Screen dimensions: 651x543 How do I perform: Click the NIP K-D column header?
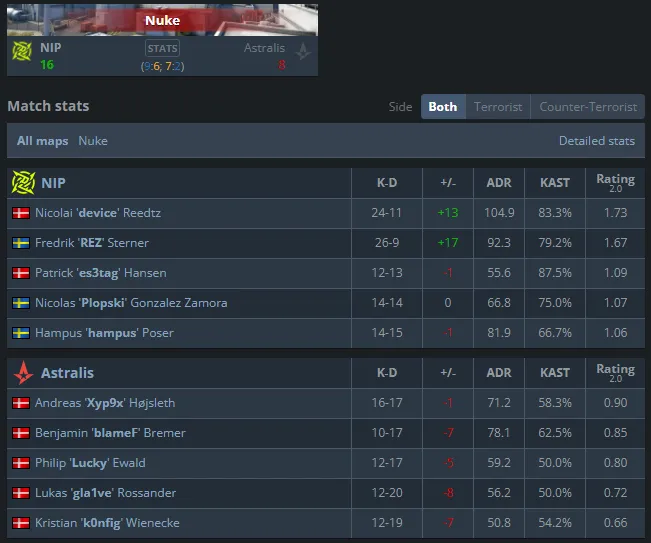point(387,183)
